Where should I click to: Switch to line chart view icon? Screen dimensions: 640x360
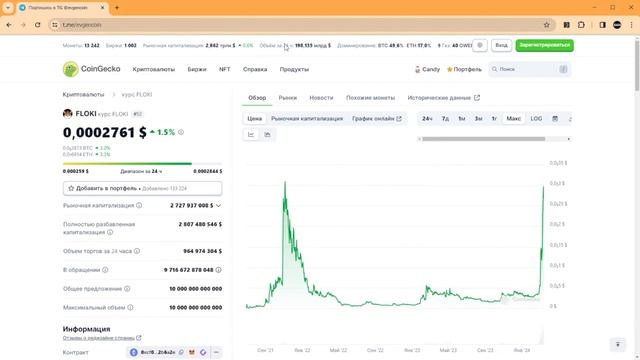[251, 134]
